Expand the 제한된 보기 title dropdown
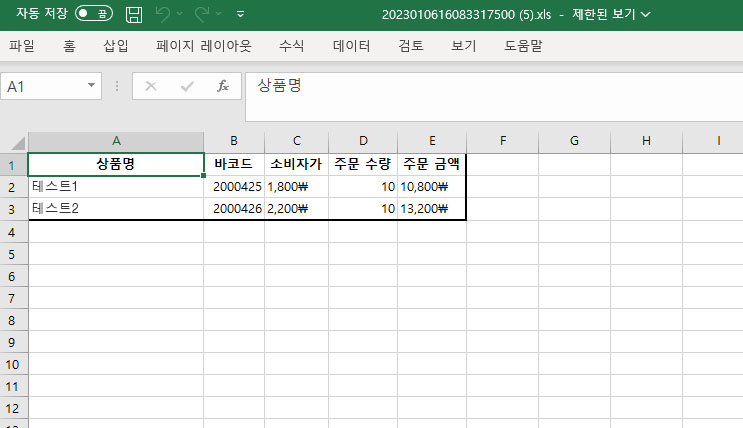Viewport: 743px width, 428px height. (645, 15)
